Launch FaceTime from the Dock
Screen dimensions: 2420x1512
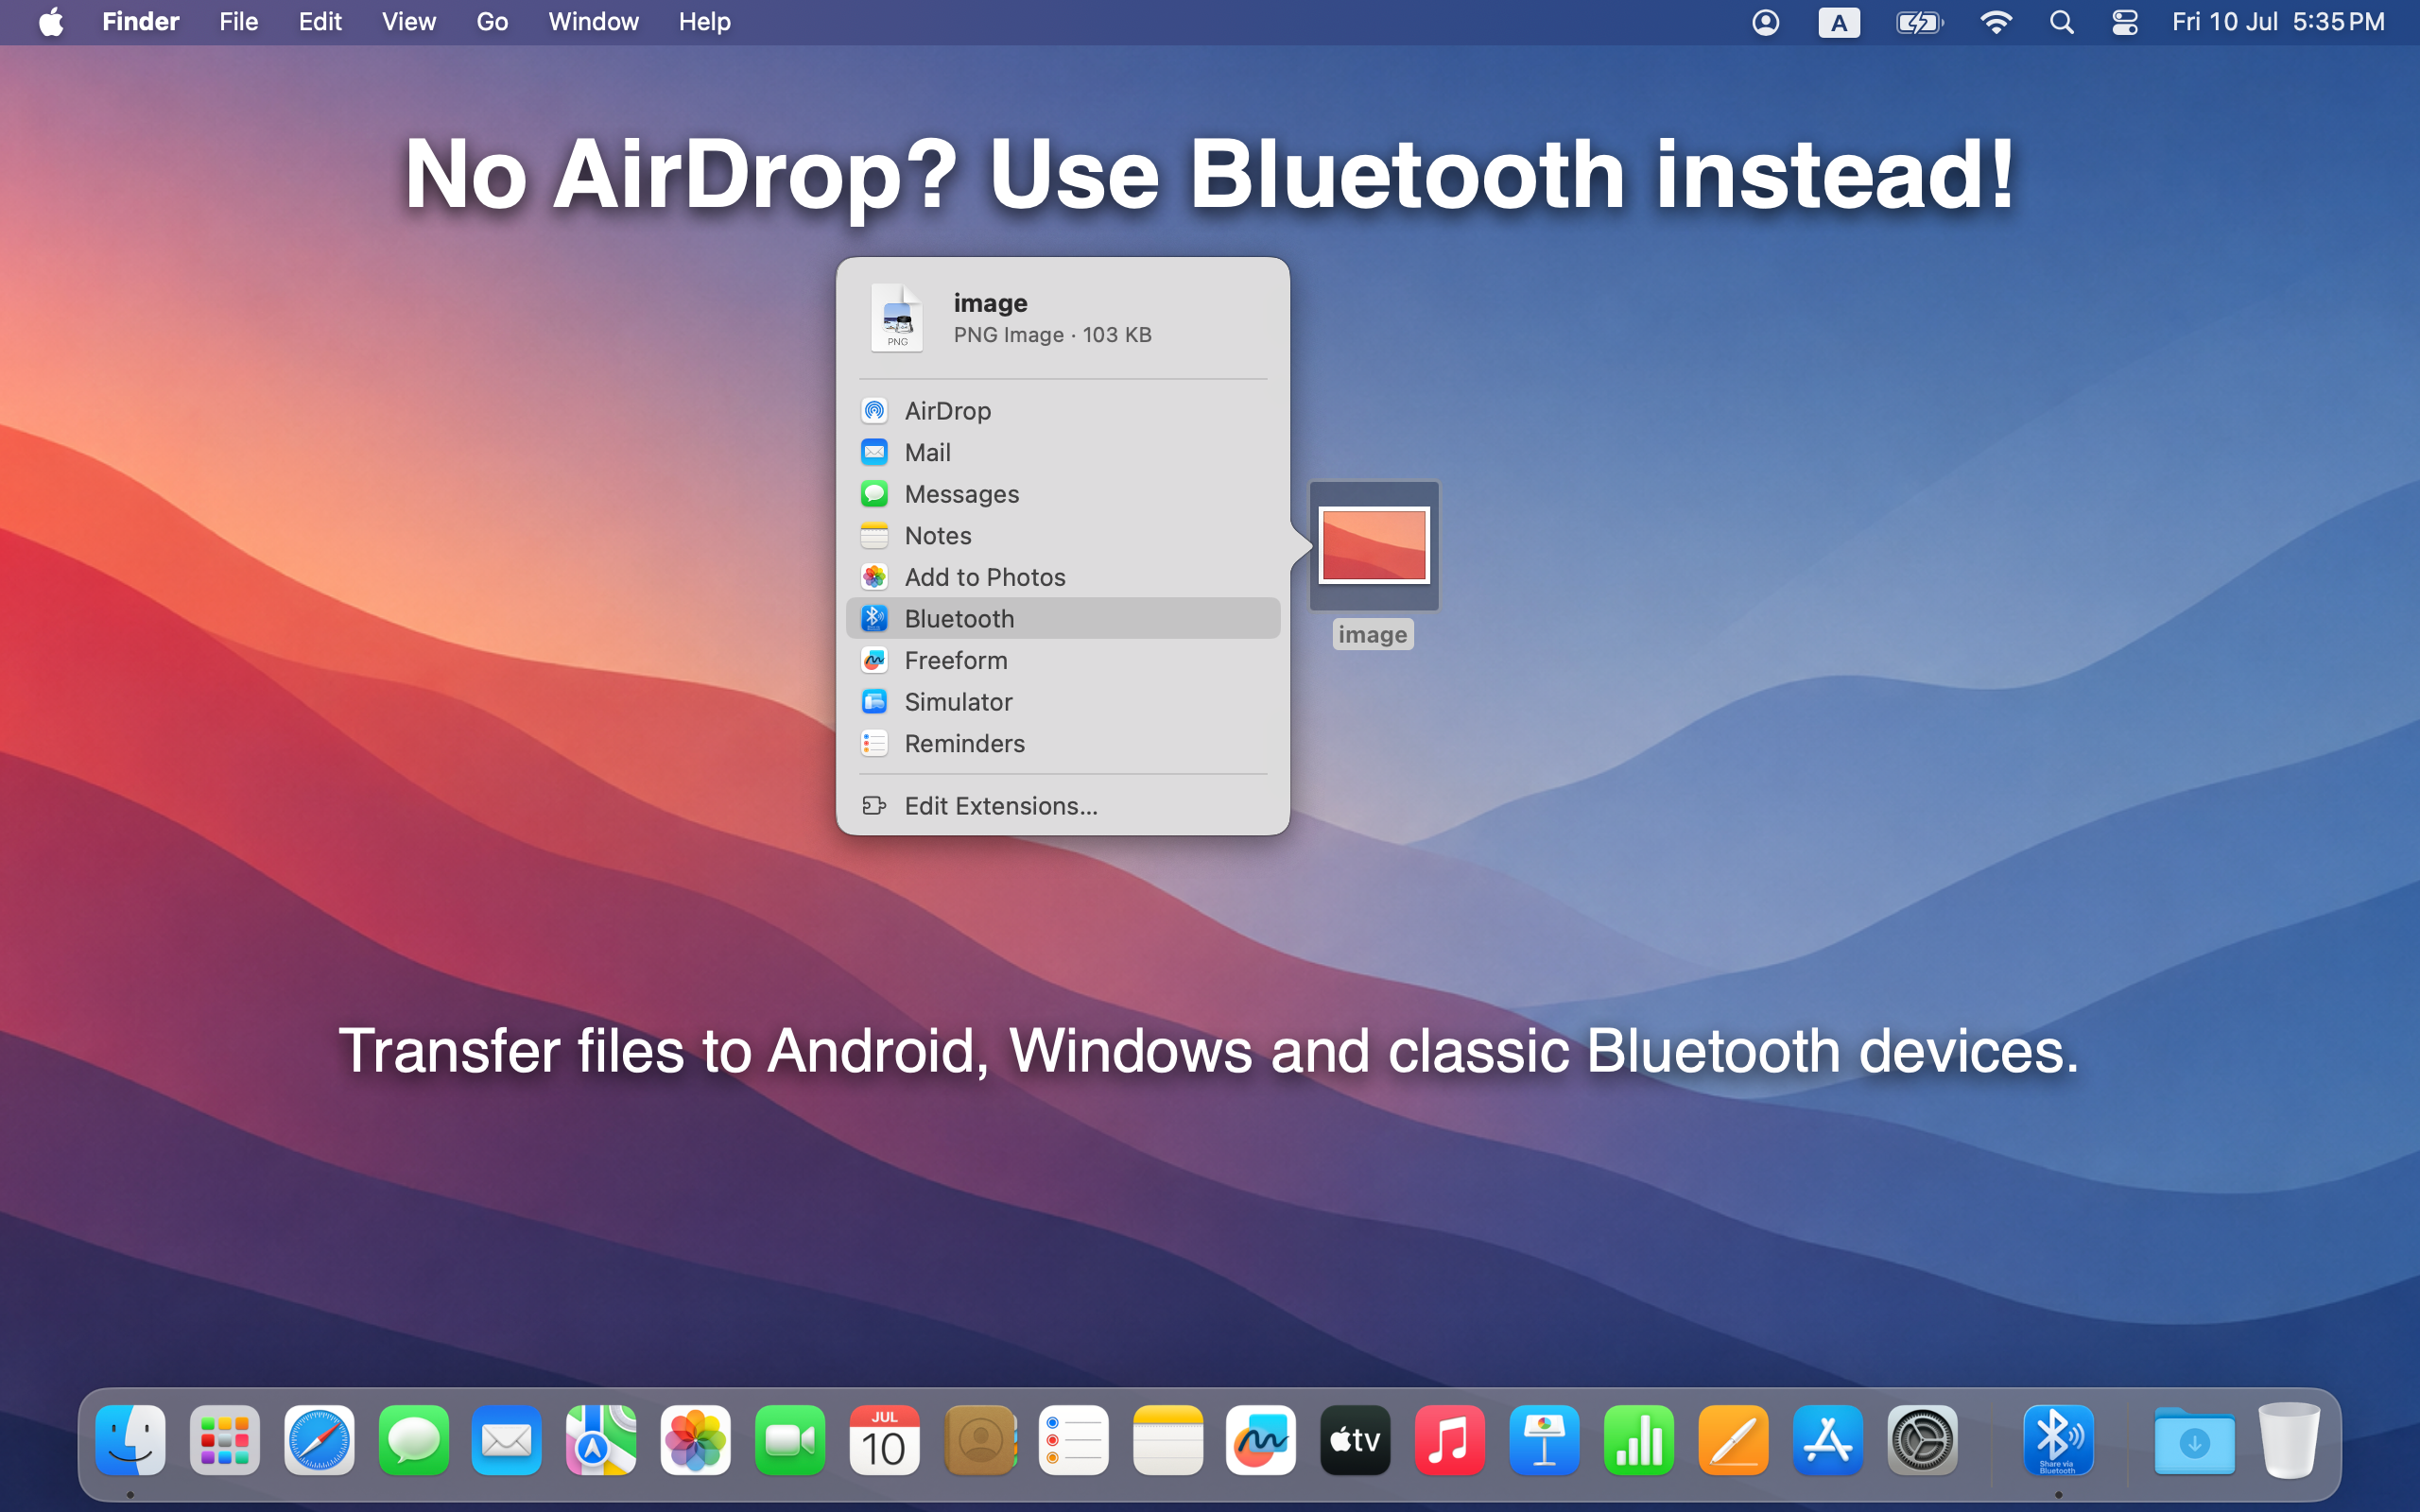point(790,1440)
